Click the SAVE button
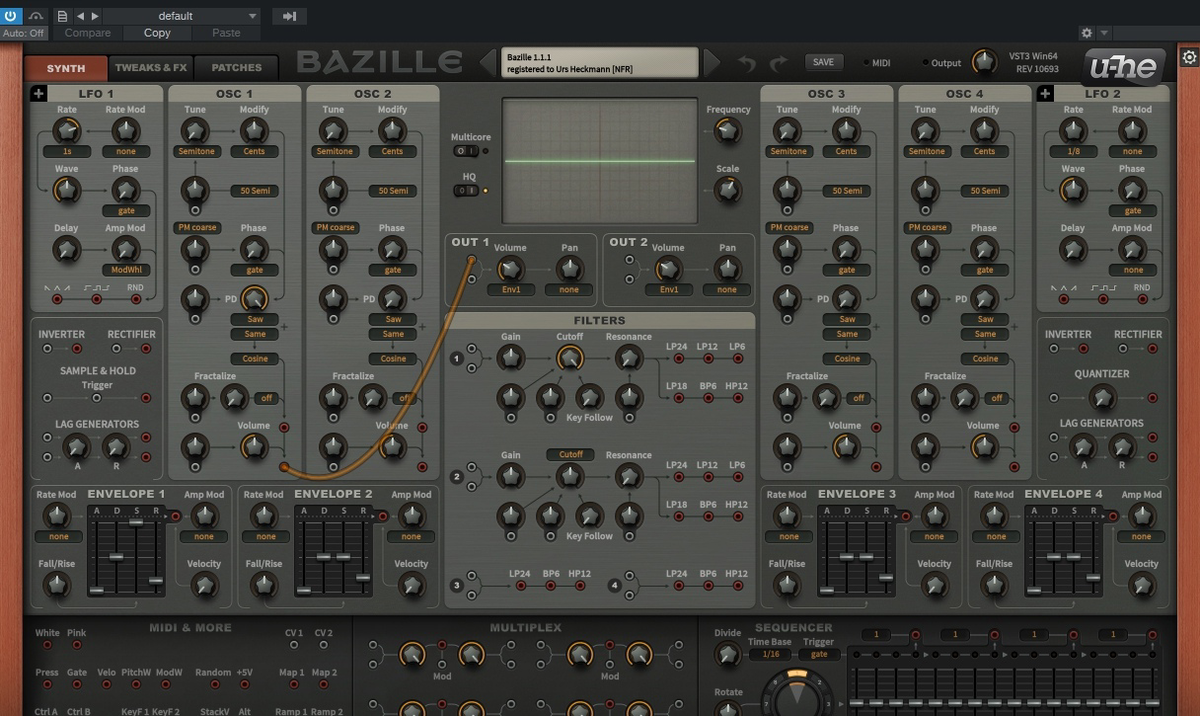This screenshot has height=716, width=1200. (x=823, y=62)
